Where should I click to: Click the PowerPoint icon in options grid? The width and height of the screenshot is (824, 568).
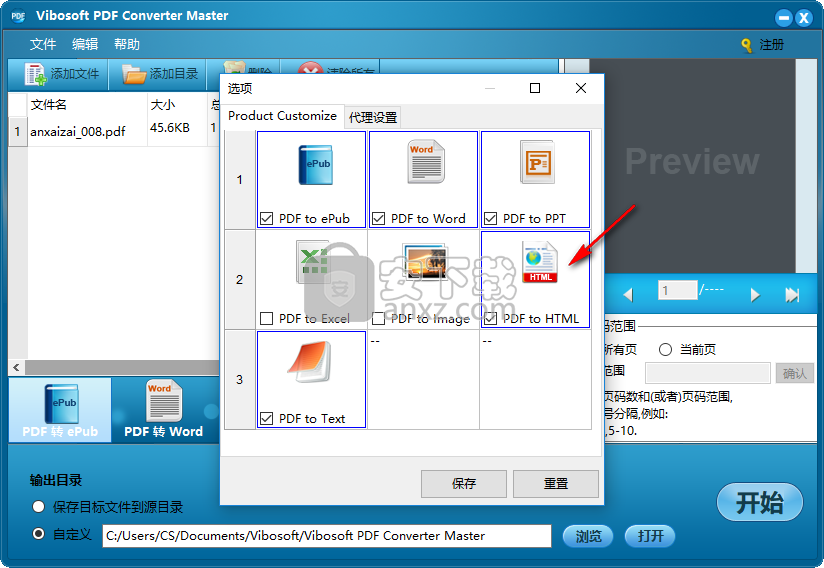[x=537, y=162]
